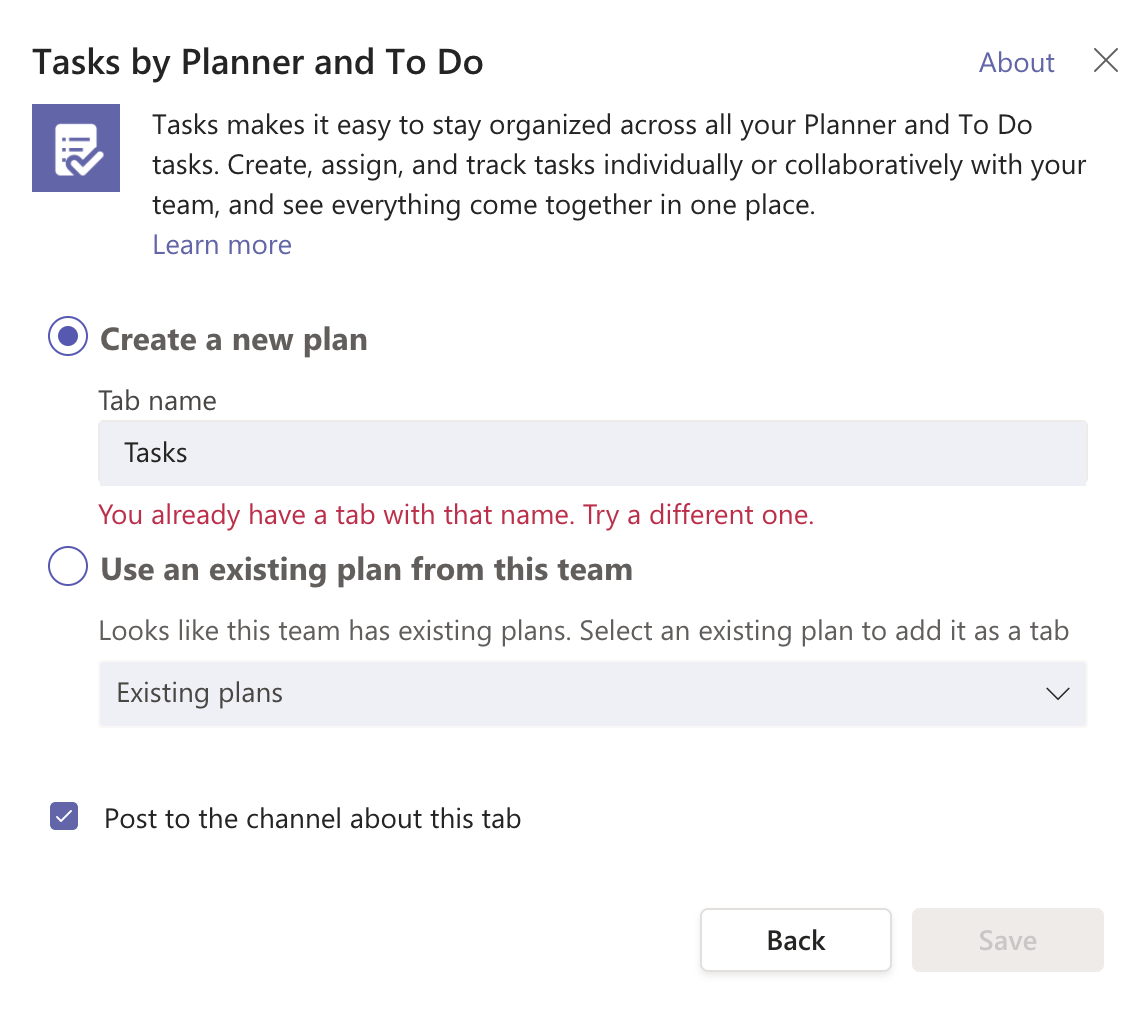Close the Tasks by Planner dialog
1148x1018 pixels.
pyautogui.click(x=1105, y=61)
